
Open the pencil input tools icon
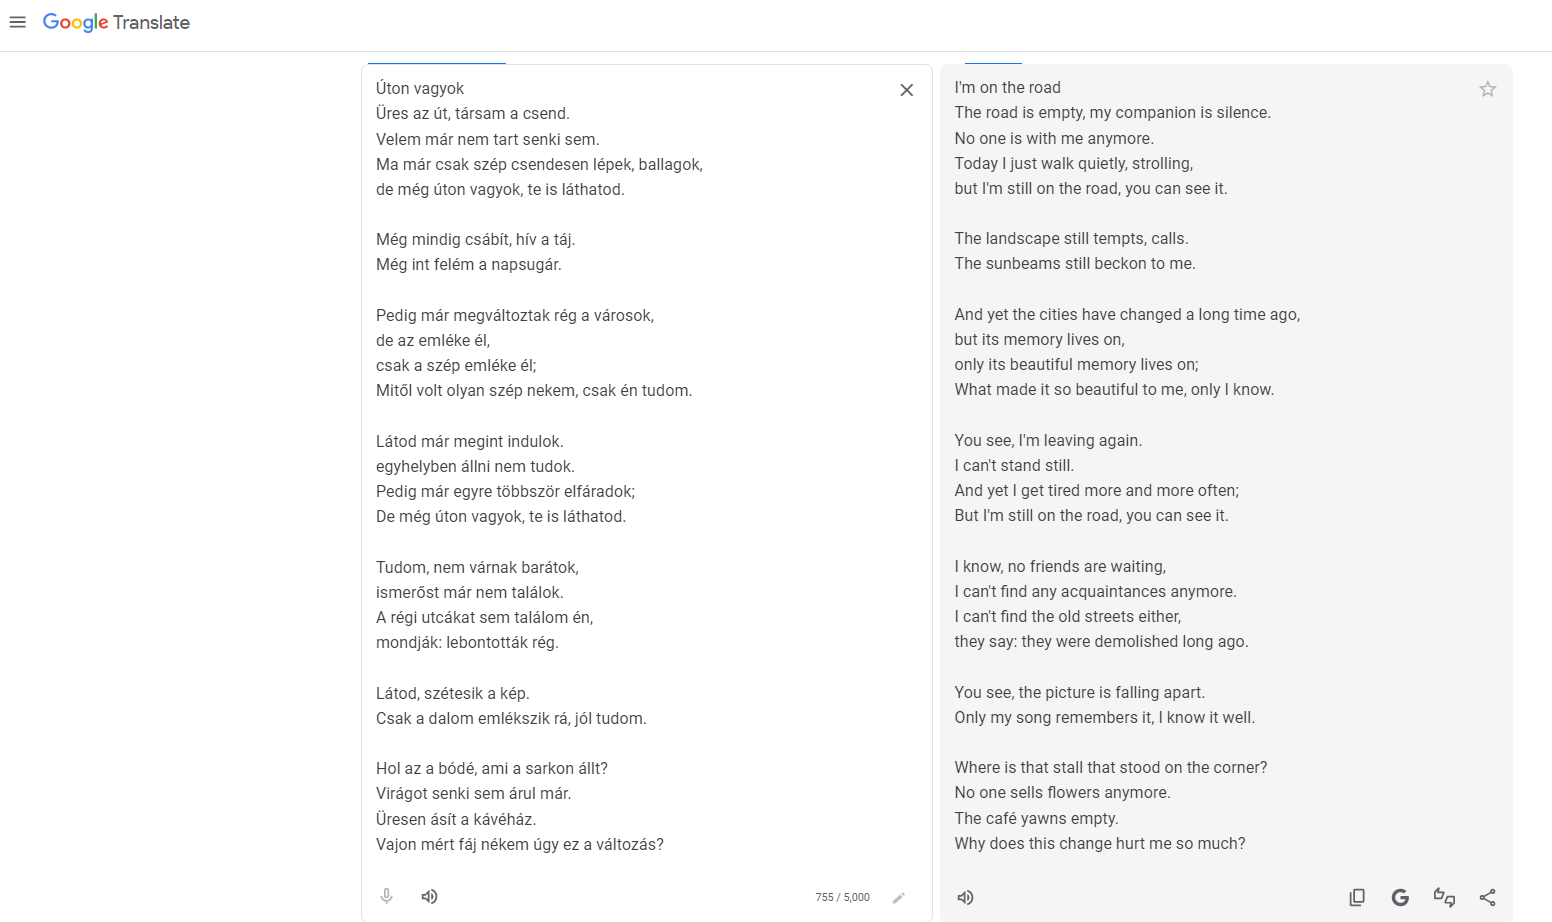pos(898,897)
